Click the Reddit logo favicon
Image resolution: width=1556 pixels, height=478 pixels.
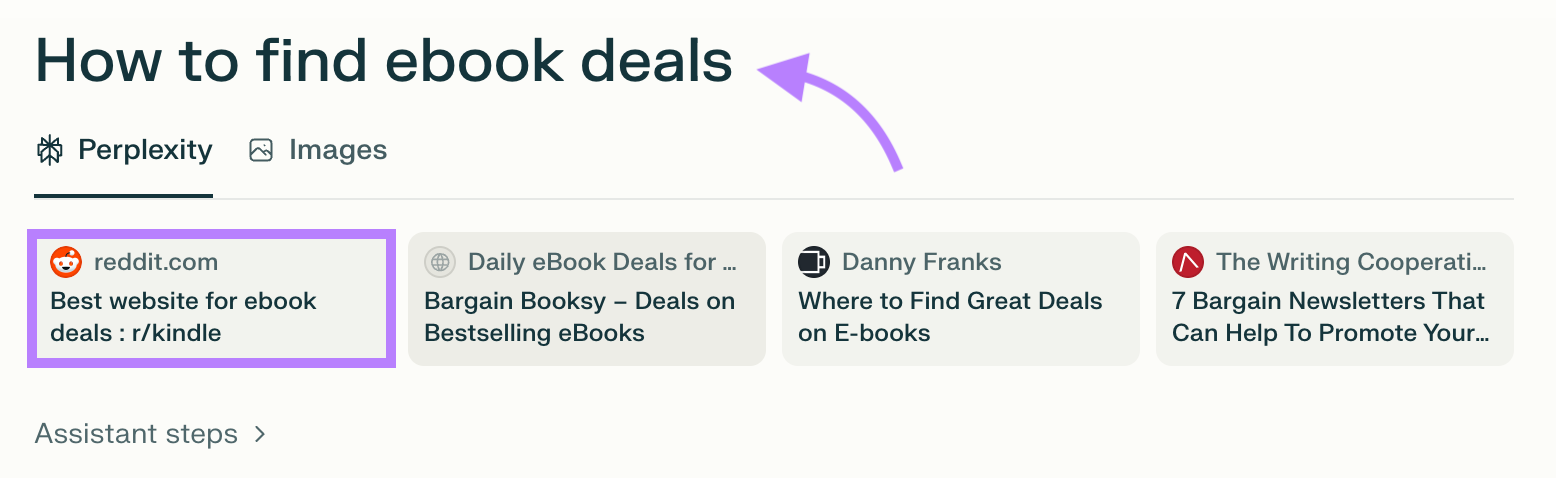(66, 262)
